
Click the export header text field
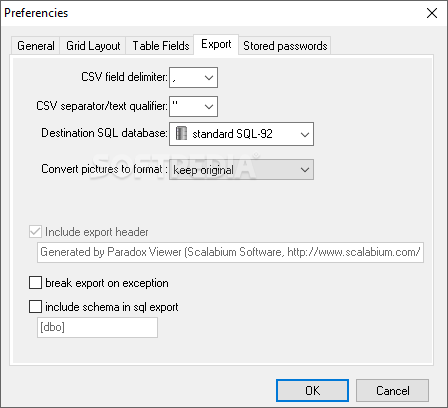[230, 252]
